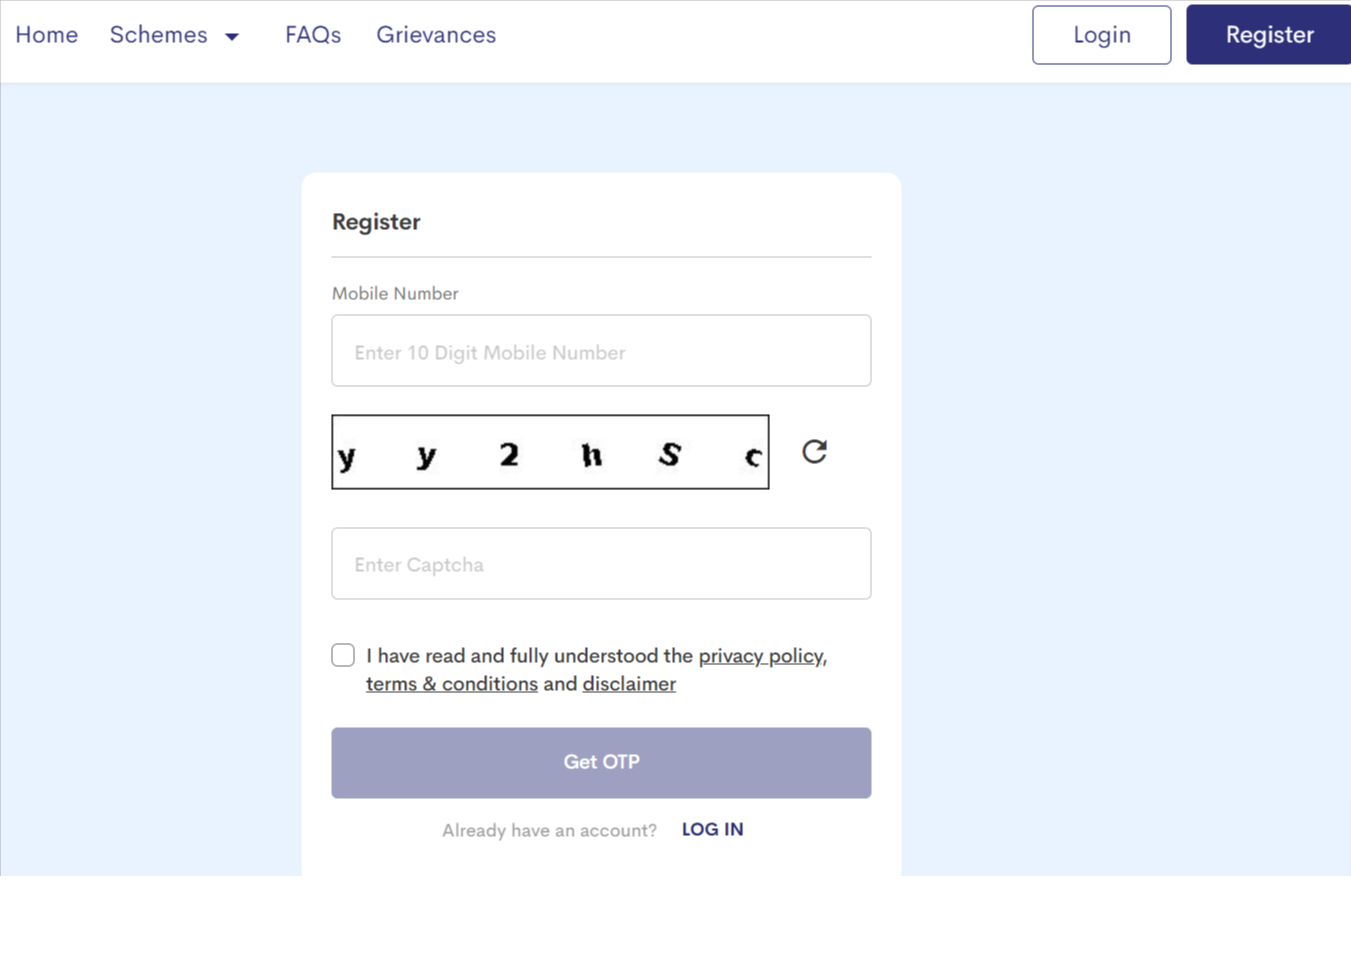Focus the Mobile Number input field
This screenshot has height=972, width=1351.
(x=601, y=351)
